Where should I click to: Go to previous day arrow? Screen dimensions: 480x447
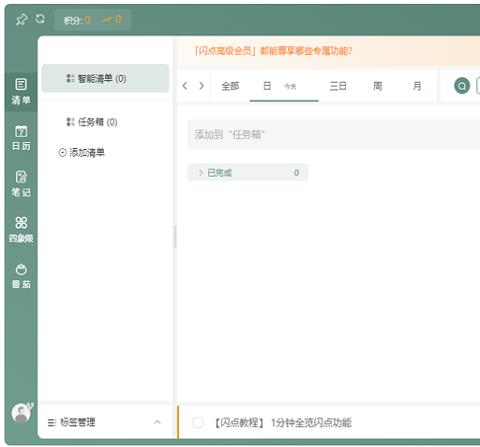185,86
